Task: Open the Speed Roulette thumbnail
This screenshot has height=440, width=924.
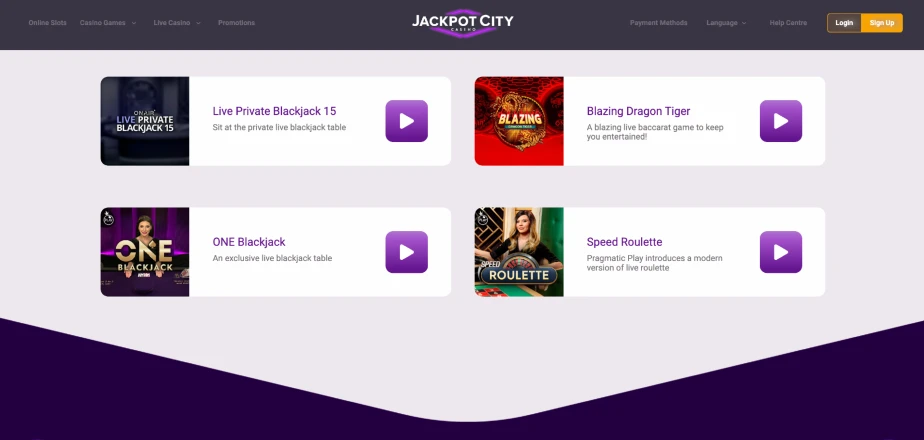Action: pyautogui.click(x=519, y=252)
